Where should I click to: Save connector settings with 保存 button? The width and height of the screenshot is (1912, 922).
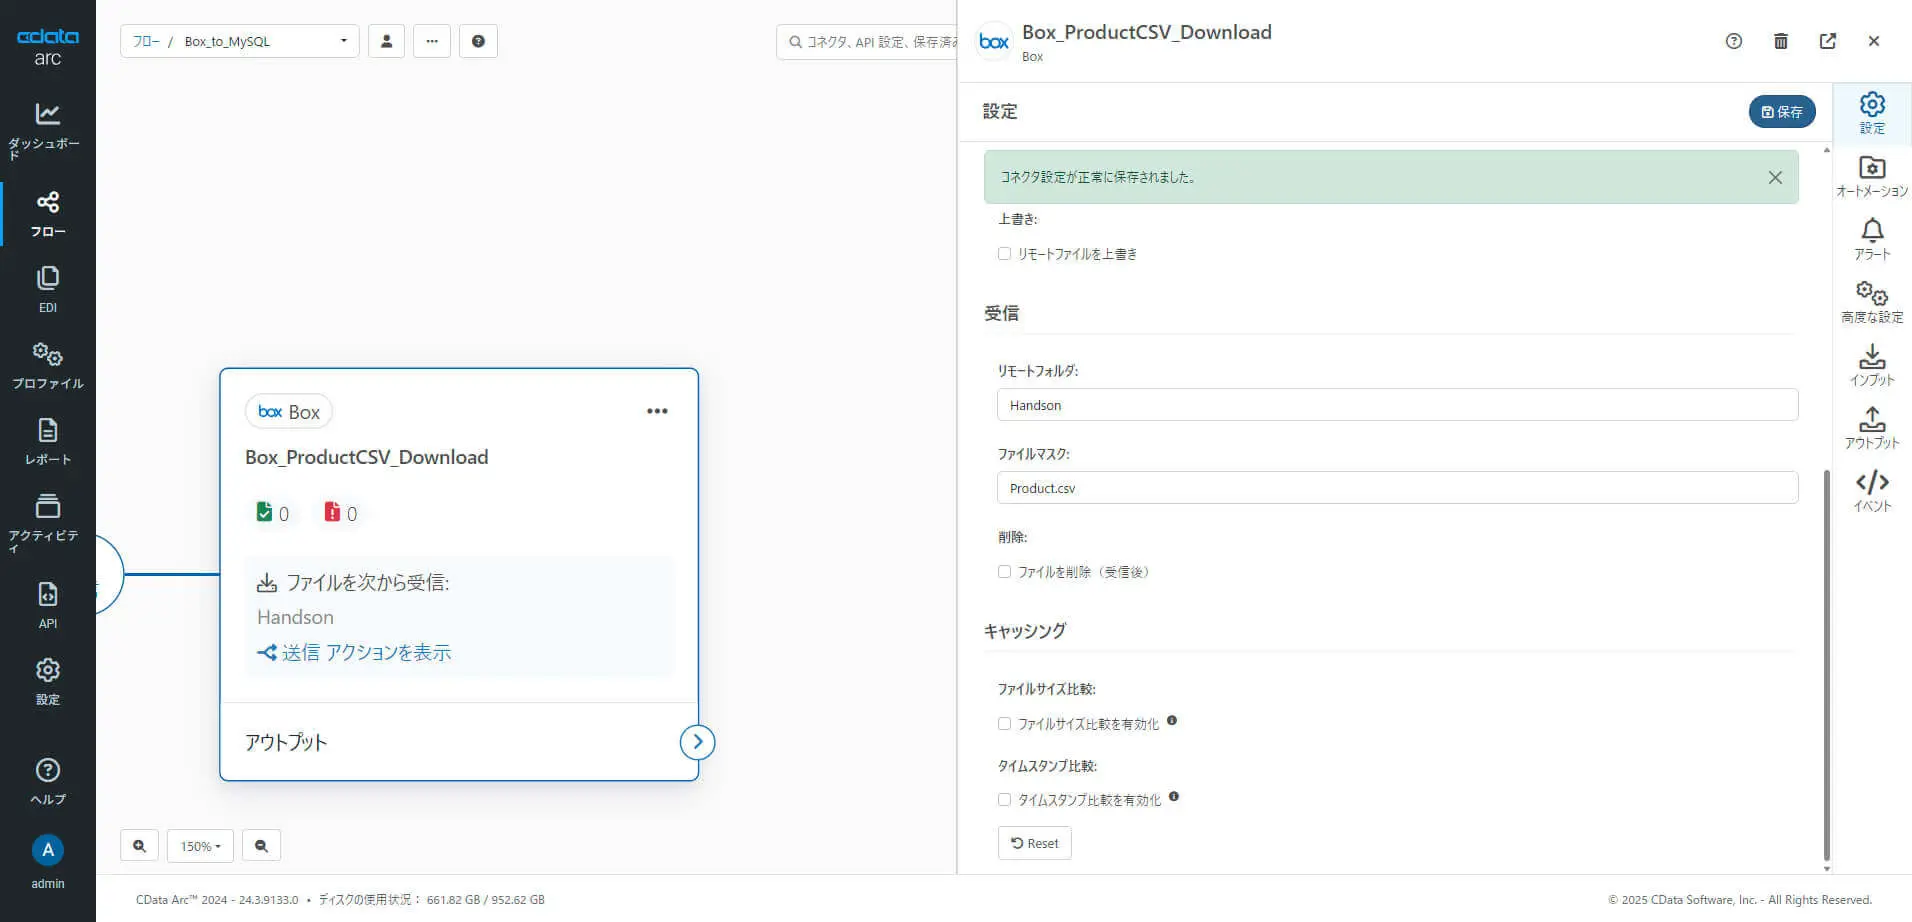tap(1782, 112)
